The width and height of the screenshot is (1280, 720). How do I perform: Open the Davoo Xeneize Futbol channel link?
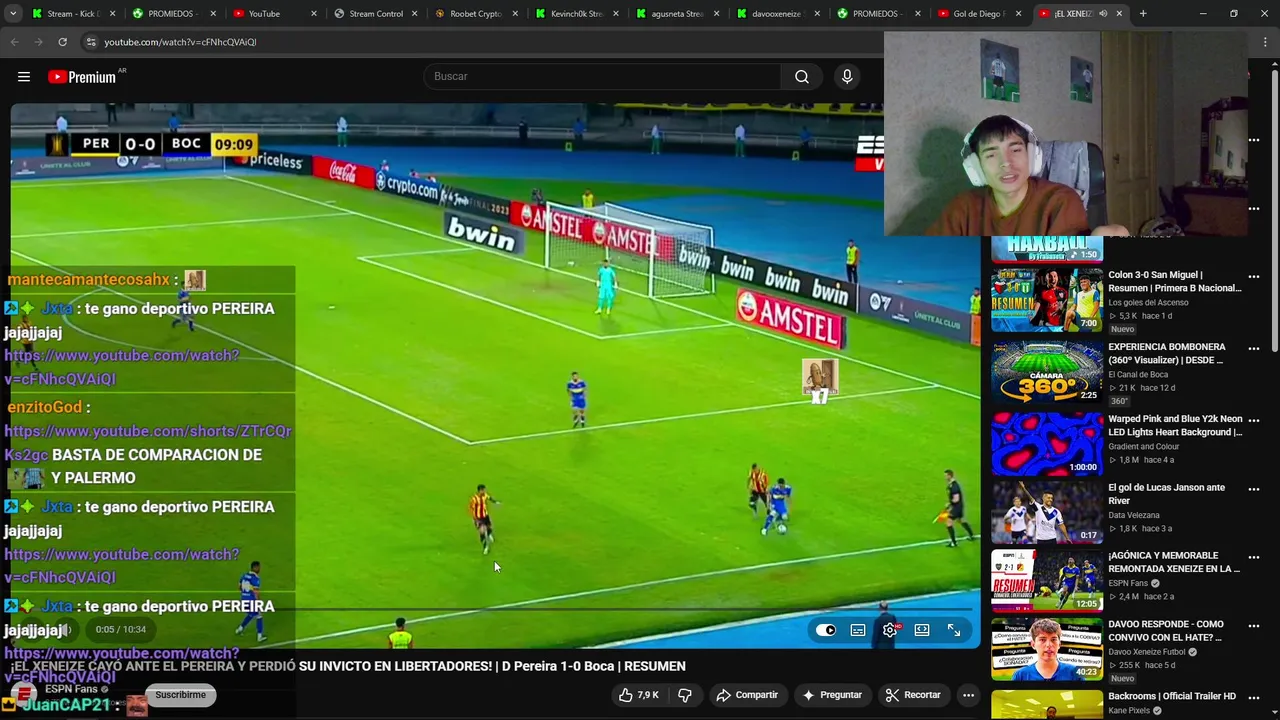point(1147,652)
